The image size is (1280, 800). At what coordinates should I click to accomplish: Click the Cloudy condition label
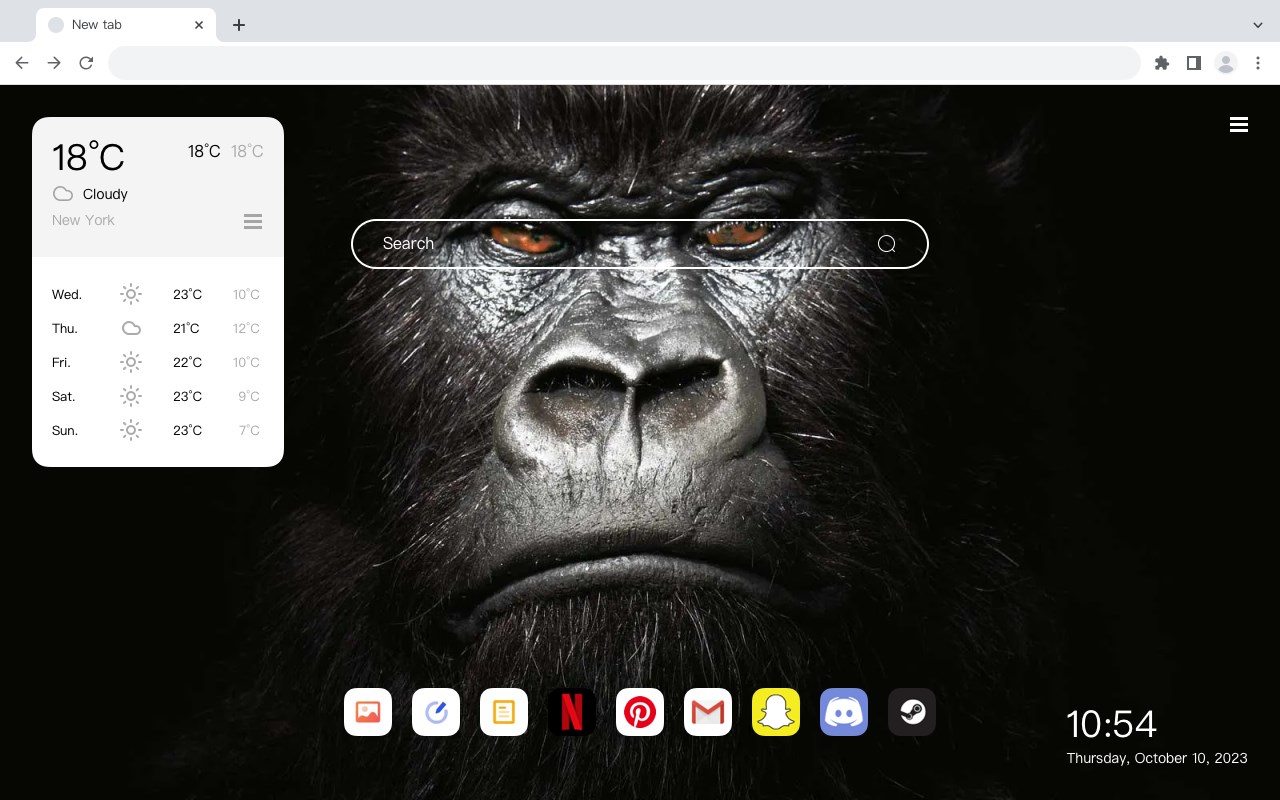(105, 194)
